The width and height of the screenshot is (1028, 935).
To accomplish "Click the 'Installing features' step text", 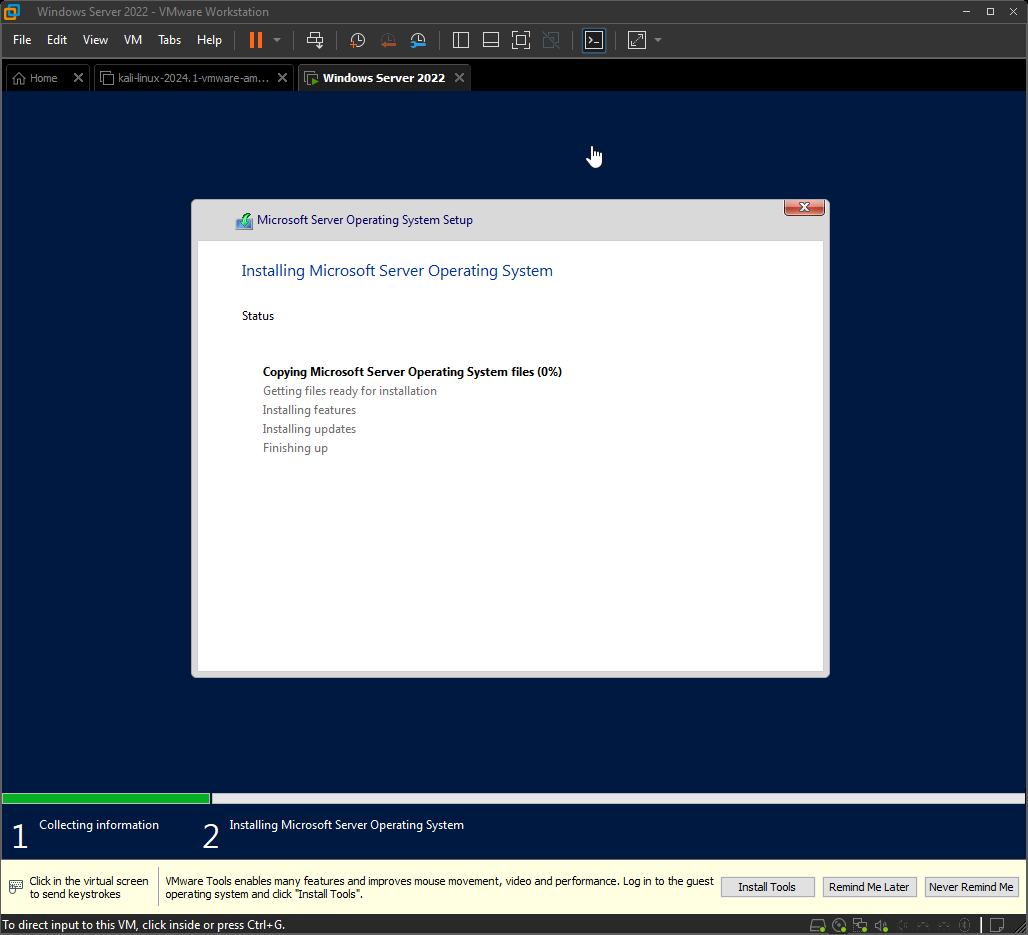I will pos(309,410).
